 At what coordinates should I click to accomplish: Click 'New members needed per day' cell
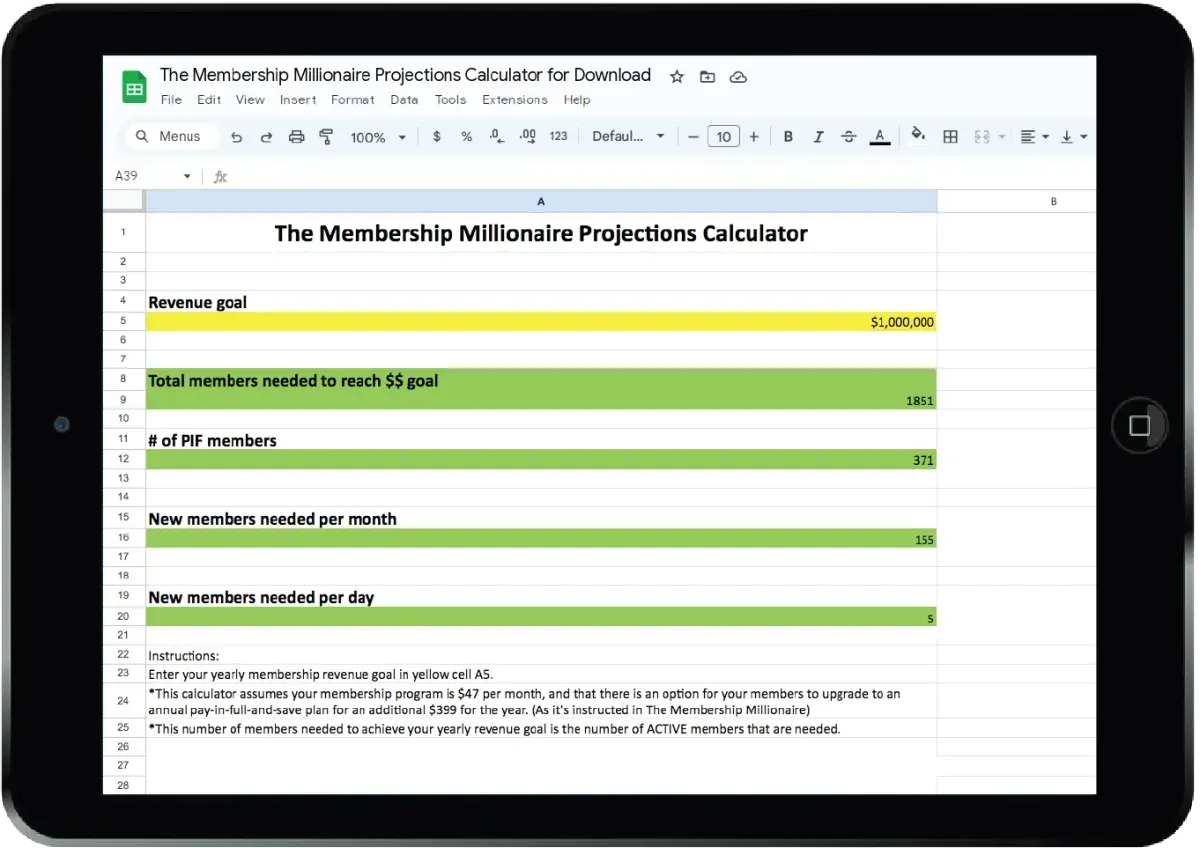(541, 597)
